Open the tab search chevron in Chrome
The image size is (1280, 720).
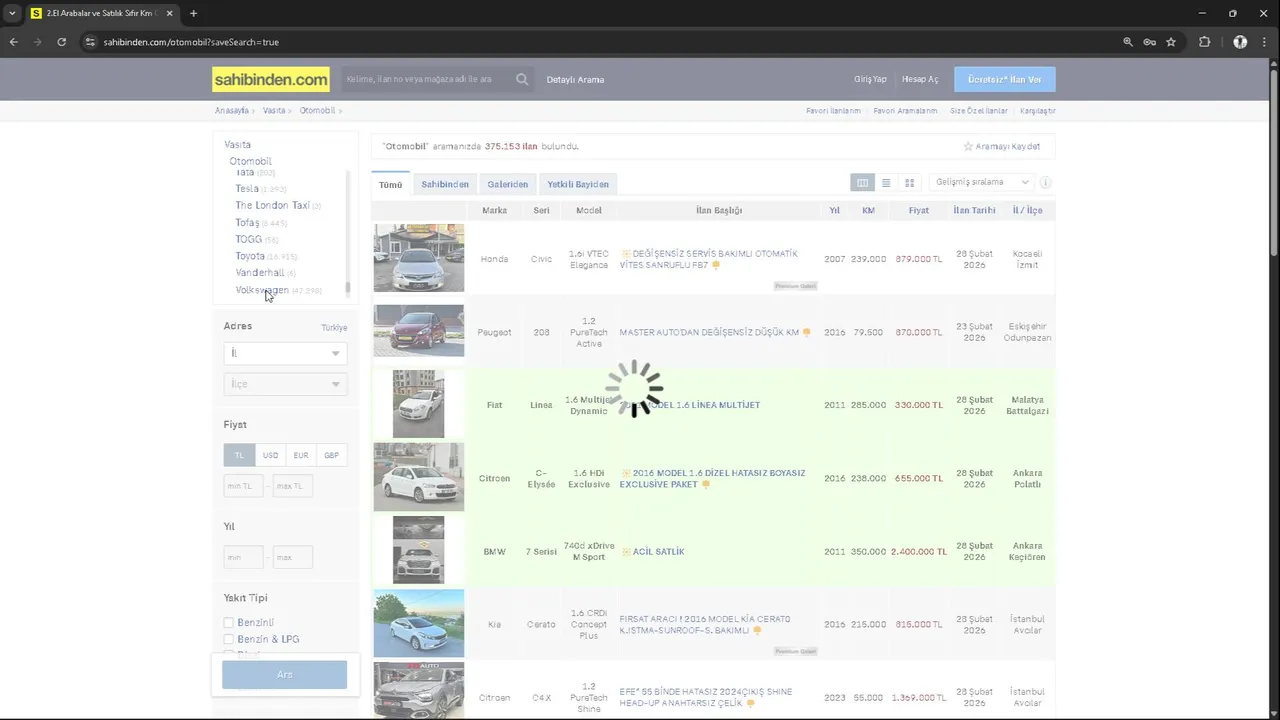(x=12, y=13)
